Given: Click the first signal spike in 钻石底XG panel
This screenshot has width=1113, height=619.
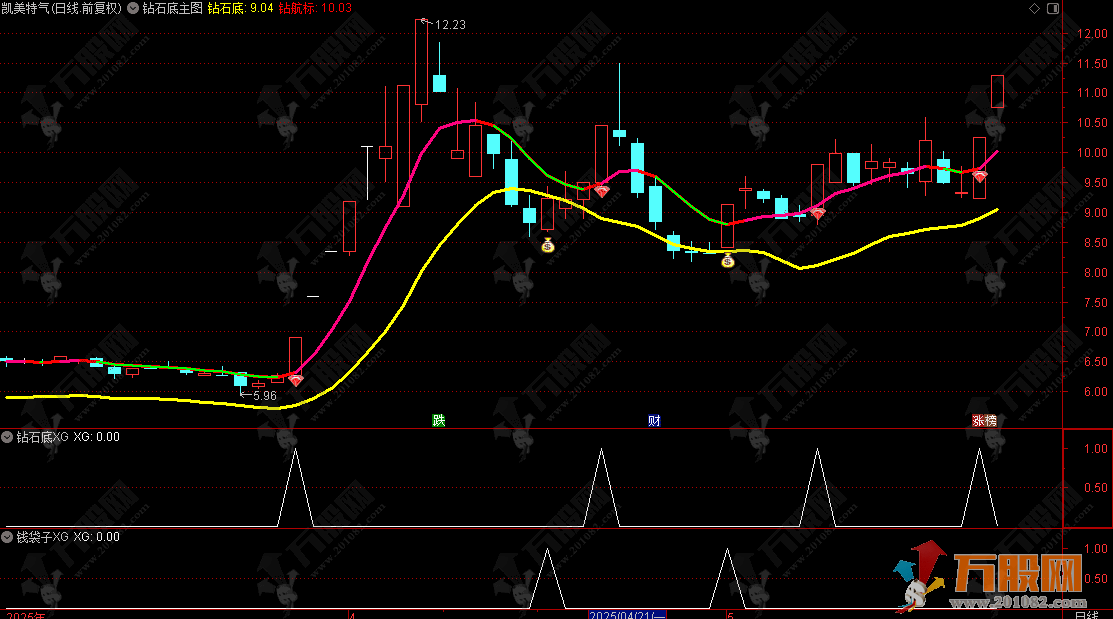Looking at the screenshot, I should pyautogui.click(x=295, y=487).
